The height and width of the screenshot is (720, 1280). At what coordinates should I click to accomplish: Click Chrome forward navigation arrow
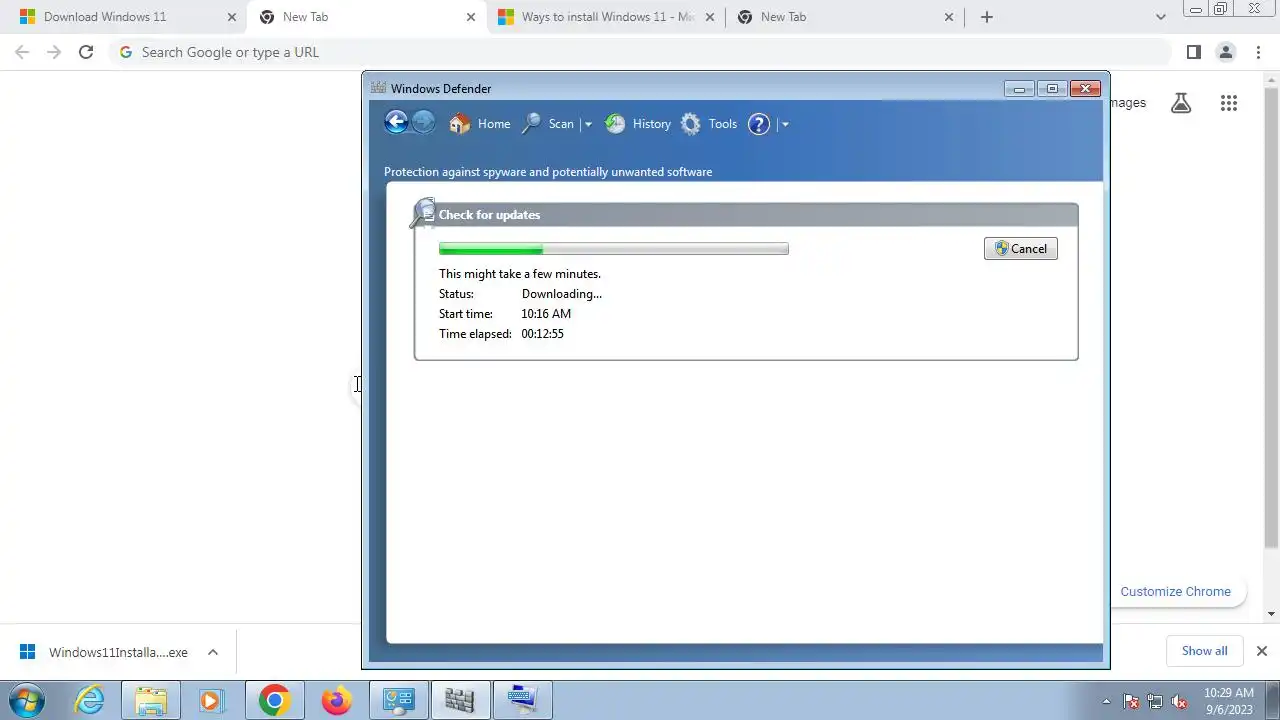coord(54,52)
